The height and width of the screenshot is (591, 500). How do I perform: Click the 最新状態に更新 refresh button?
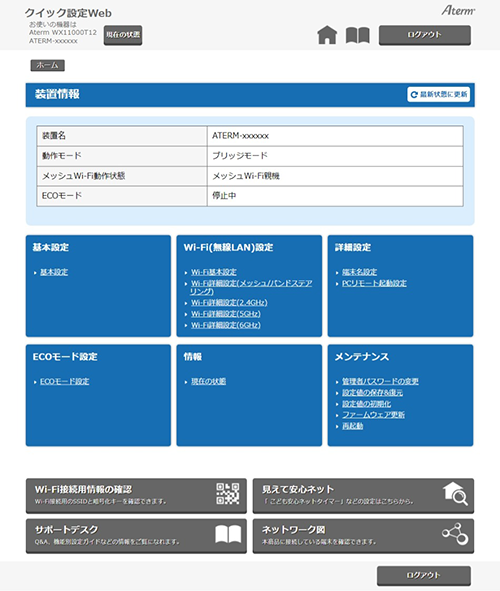[x=439, y=94]
